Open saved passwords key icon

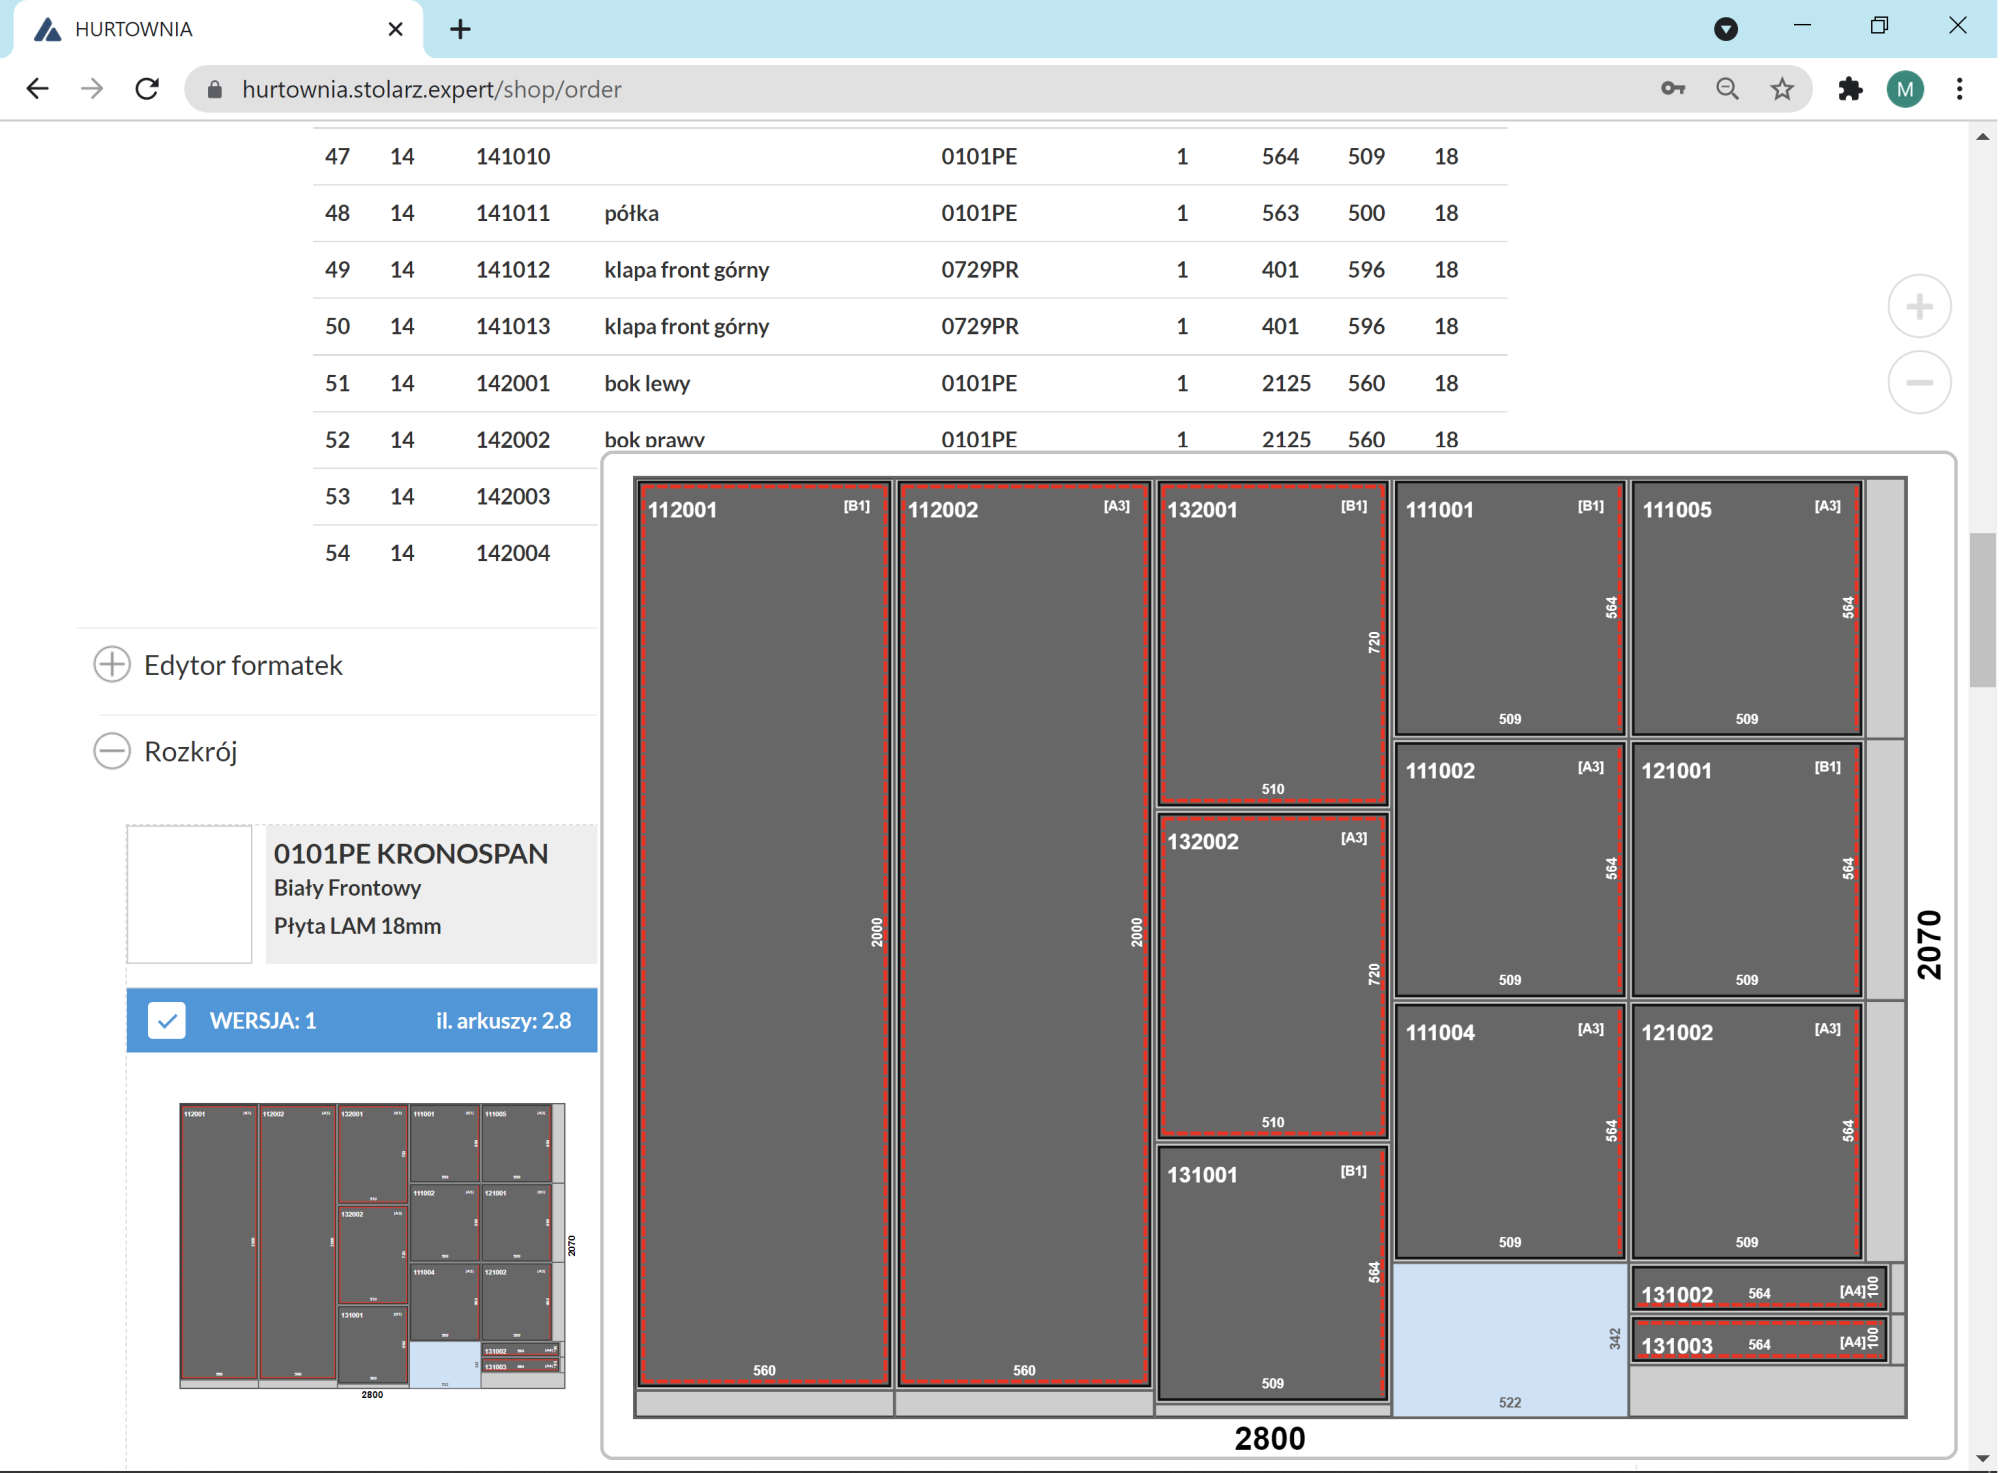pyautogui.click(x=1672, y=89)
